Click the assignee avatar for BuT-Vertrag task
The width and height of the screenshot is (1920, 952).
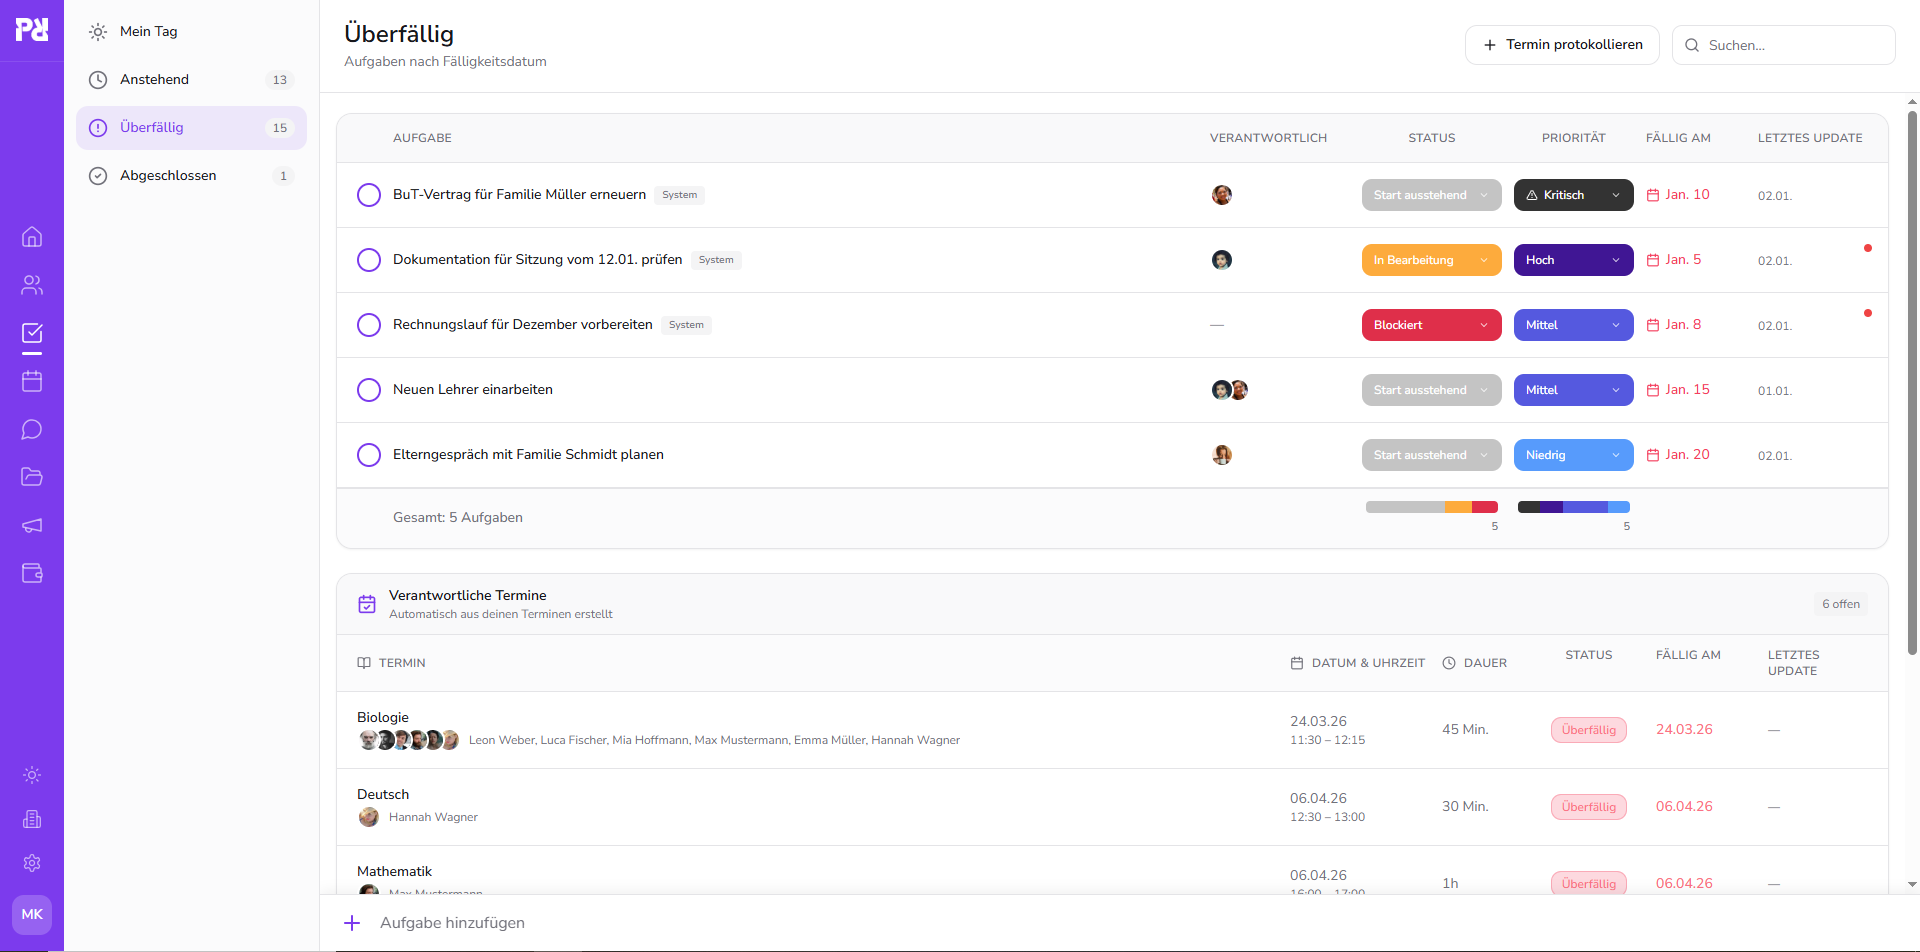click(1222, 195)
